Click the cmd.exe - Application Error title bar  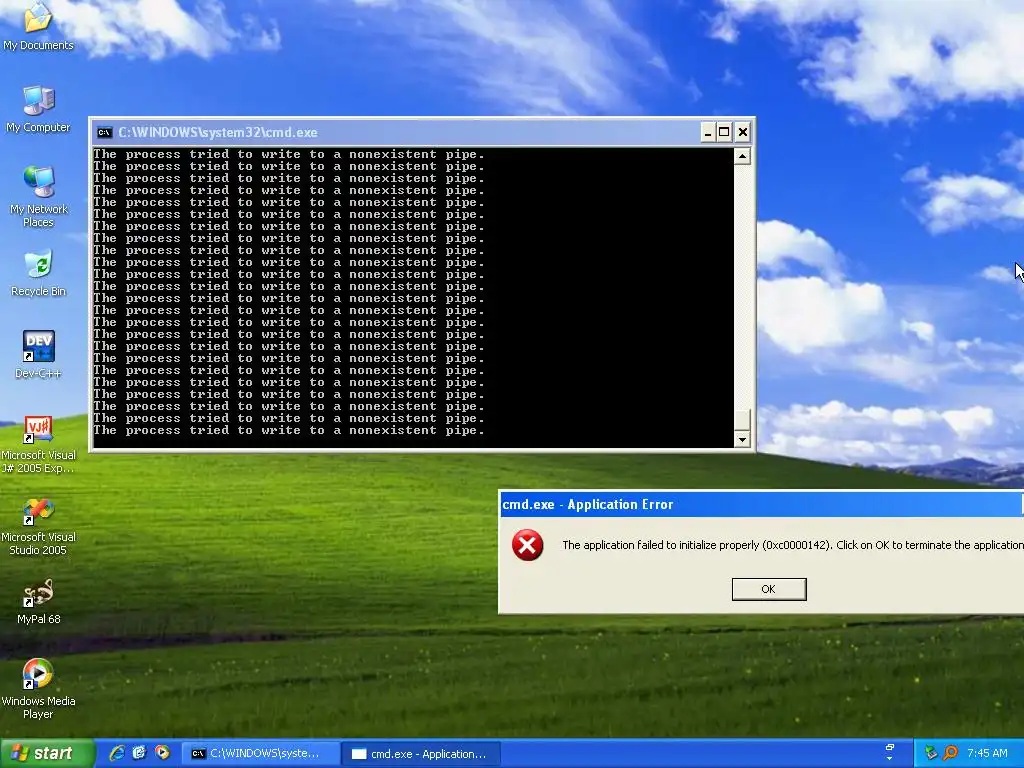[x=761, y=504]
